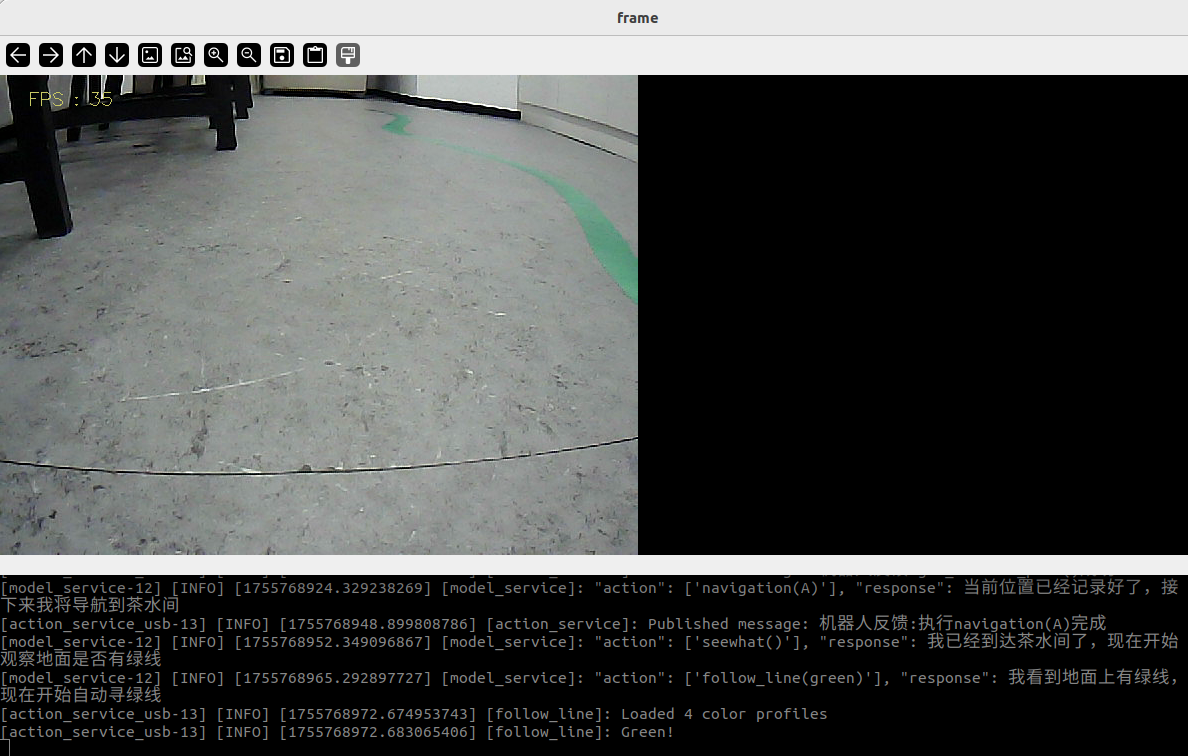Image resolution: width=1188 pixels, height=756 pixels.
Task: Click the "Green!" follow_line log message
Action: coord(647,732)
